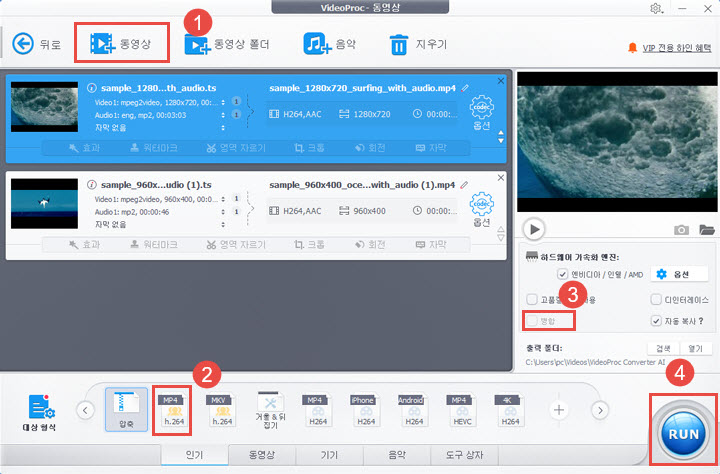Take a snapshot with camera icon
This screenshot has width=720, height=474.
pyautogui.click(x=681, y=230)
